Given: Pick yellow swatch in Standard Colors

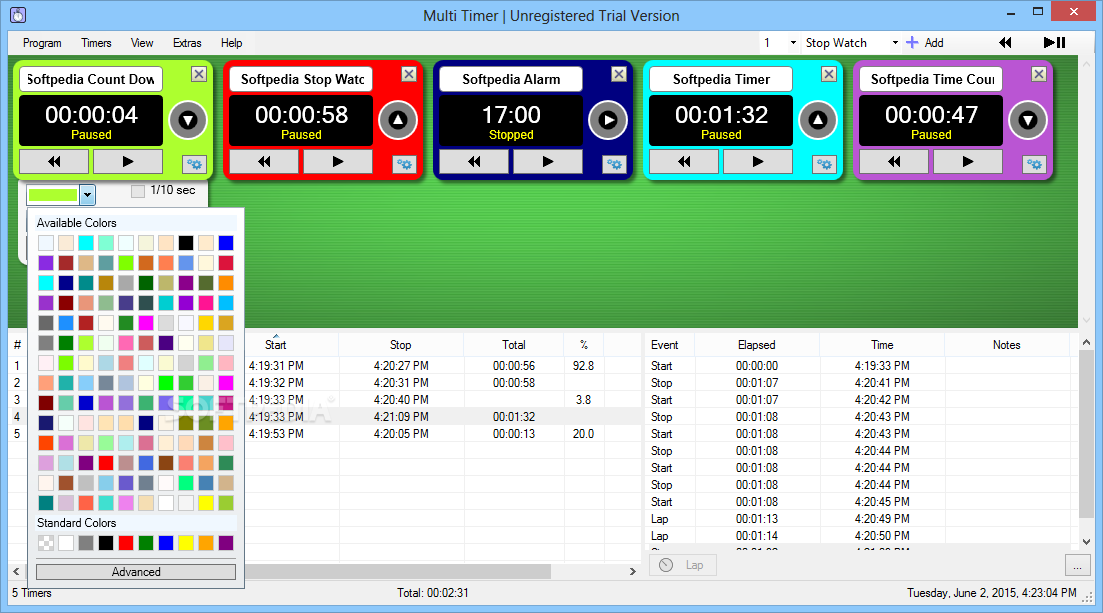Looking at the screenshot, I should pos(186,543).
